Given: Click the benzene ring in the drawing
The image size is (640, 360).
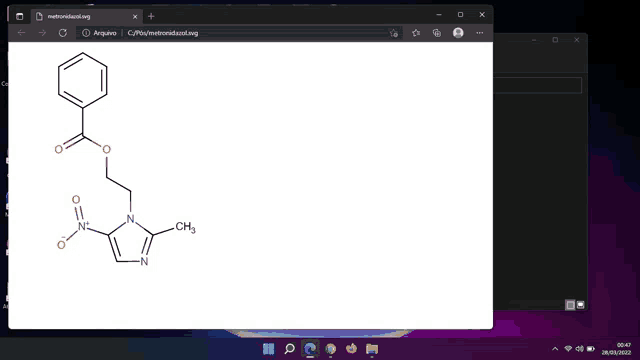Looking at the screenshot, I should [x=83, y=80].
